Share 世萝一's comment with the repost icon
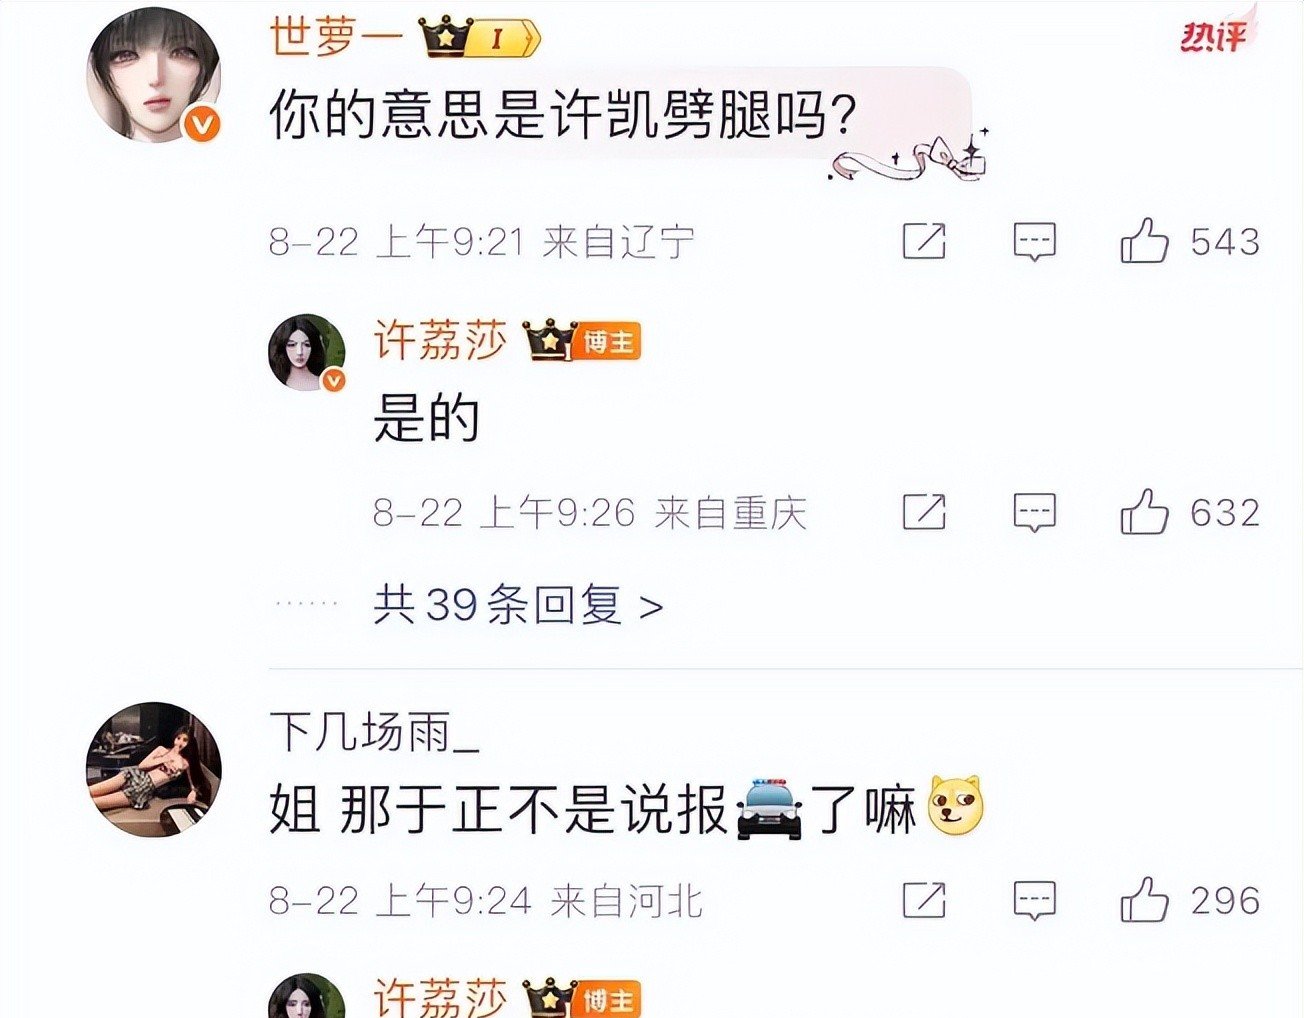The width and height of the screenshot is (1304, 1018). 924,241
